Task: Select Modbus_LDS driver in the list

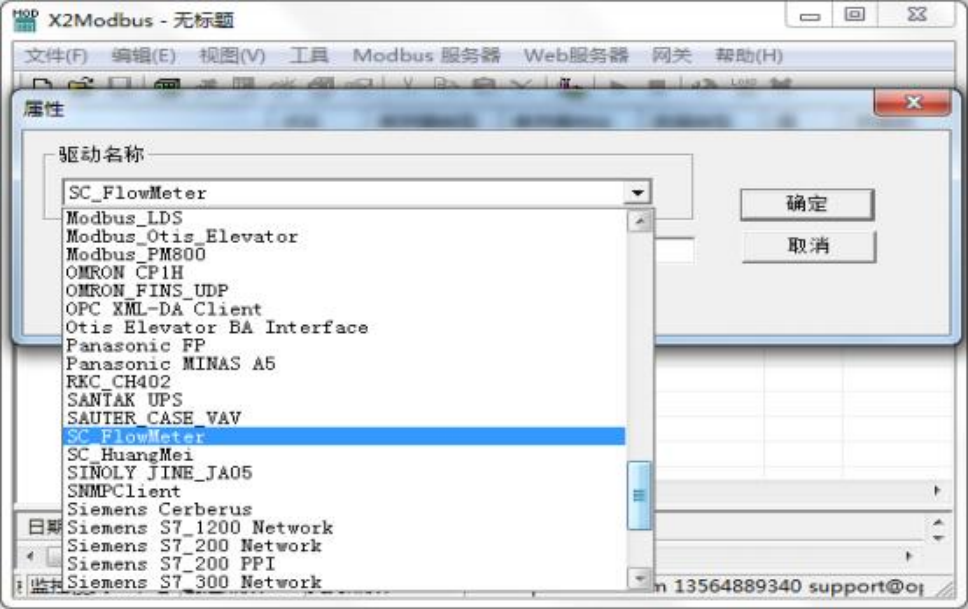Action: tap(344, 218)
